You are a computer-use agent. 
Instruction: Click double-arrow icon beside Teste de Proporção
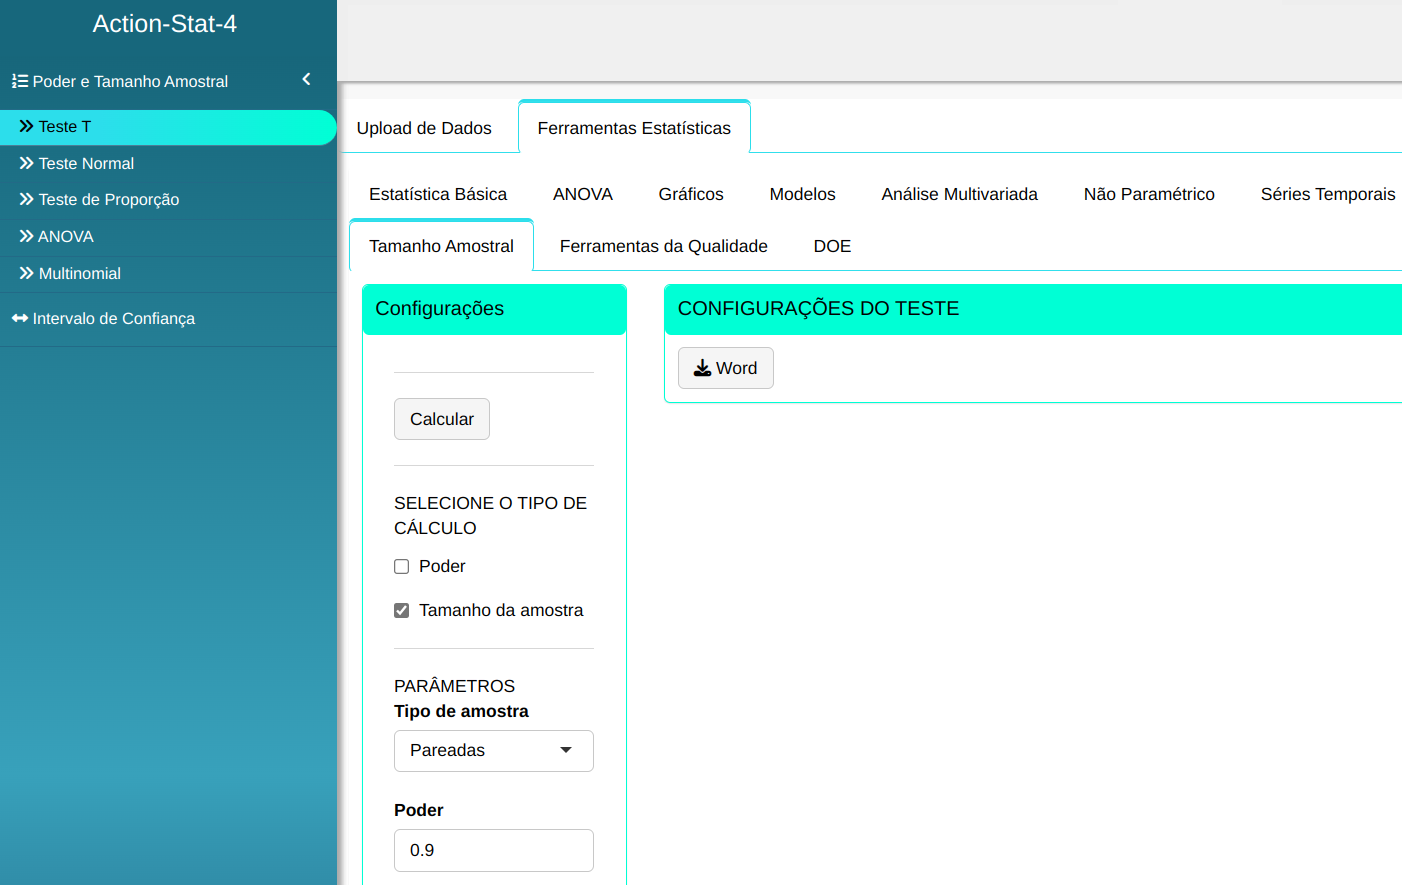[26, 199]
